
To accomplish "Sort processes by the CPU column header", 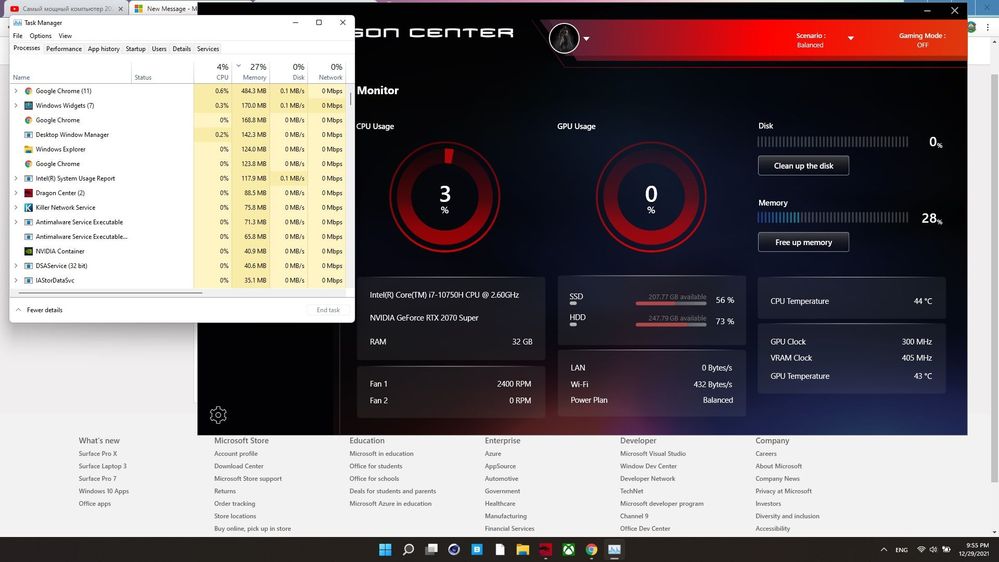I will pyautogui.click(x=213, y=71).
